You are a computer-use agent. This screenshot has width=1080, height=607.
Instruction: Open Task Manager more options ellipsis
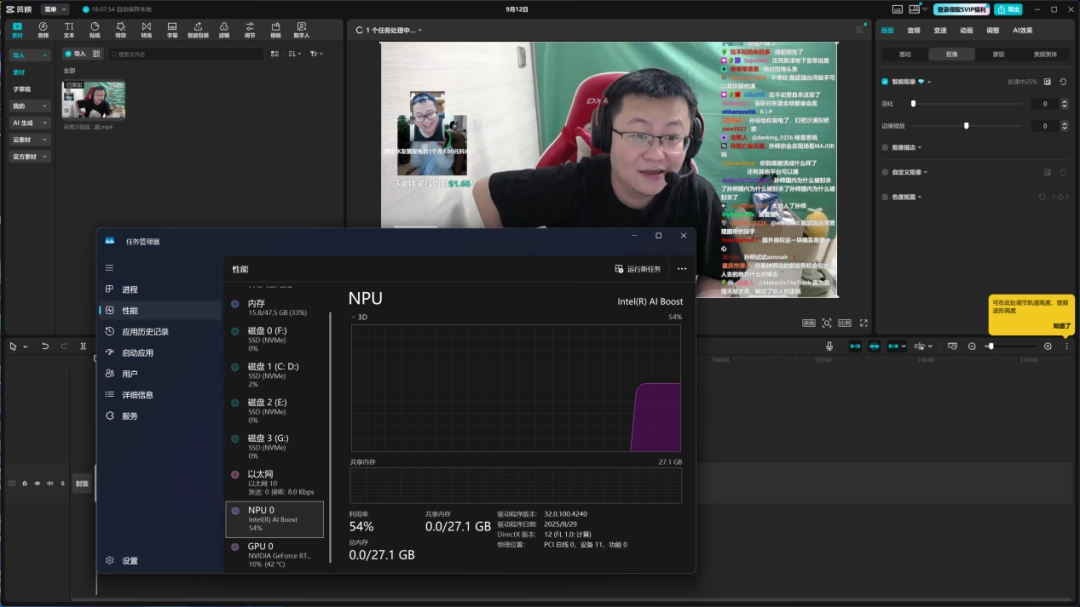click(x=682, y=269)
